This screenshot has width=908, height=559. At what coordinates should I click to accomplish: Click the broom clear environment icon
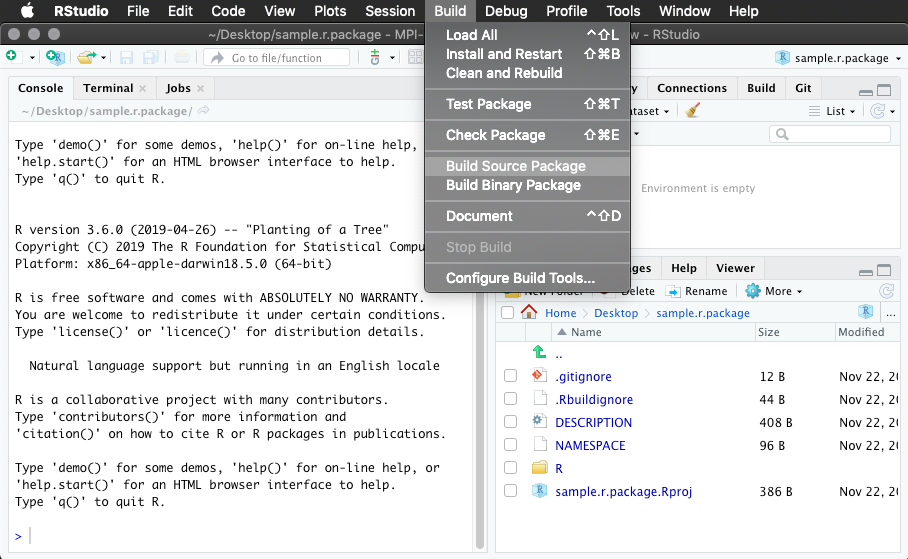(x=692, y=110)
